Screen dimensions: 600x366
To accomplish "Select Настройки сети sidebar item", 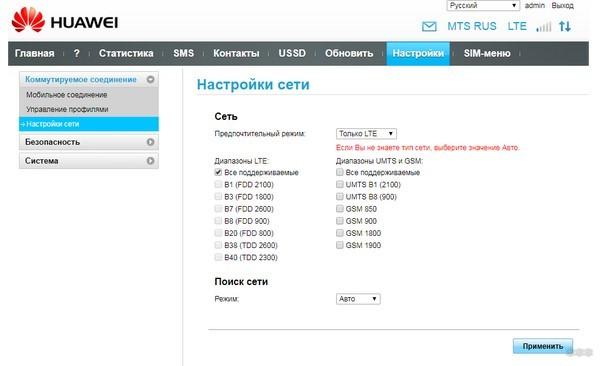I will coord(89,124).
